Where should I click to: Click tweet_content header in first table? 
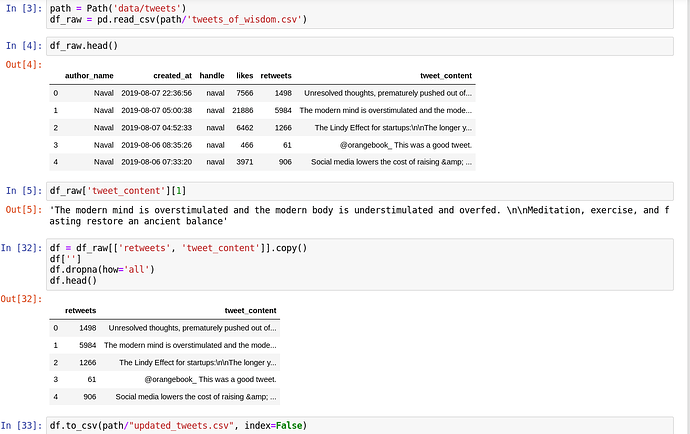(x=446, y=76)
